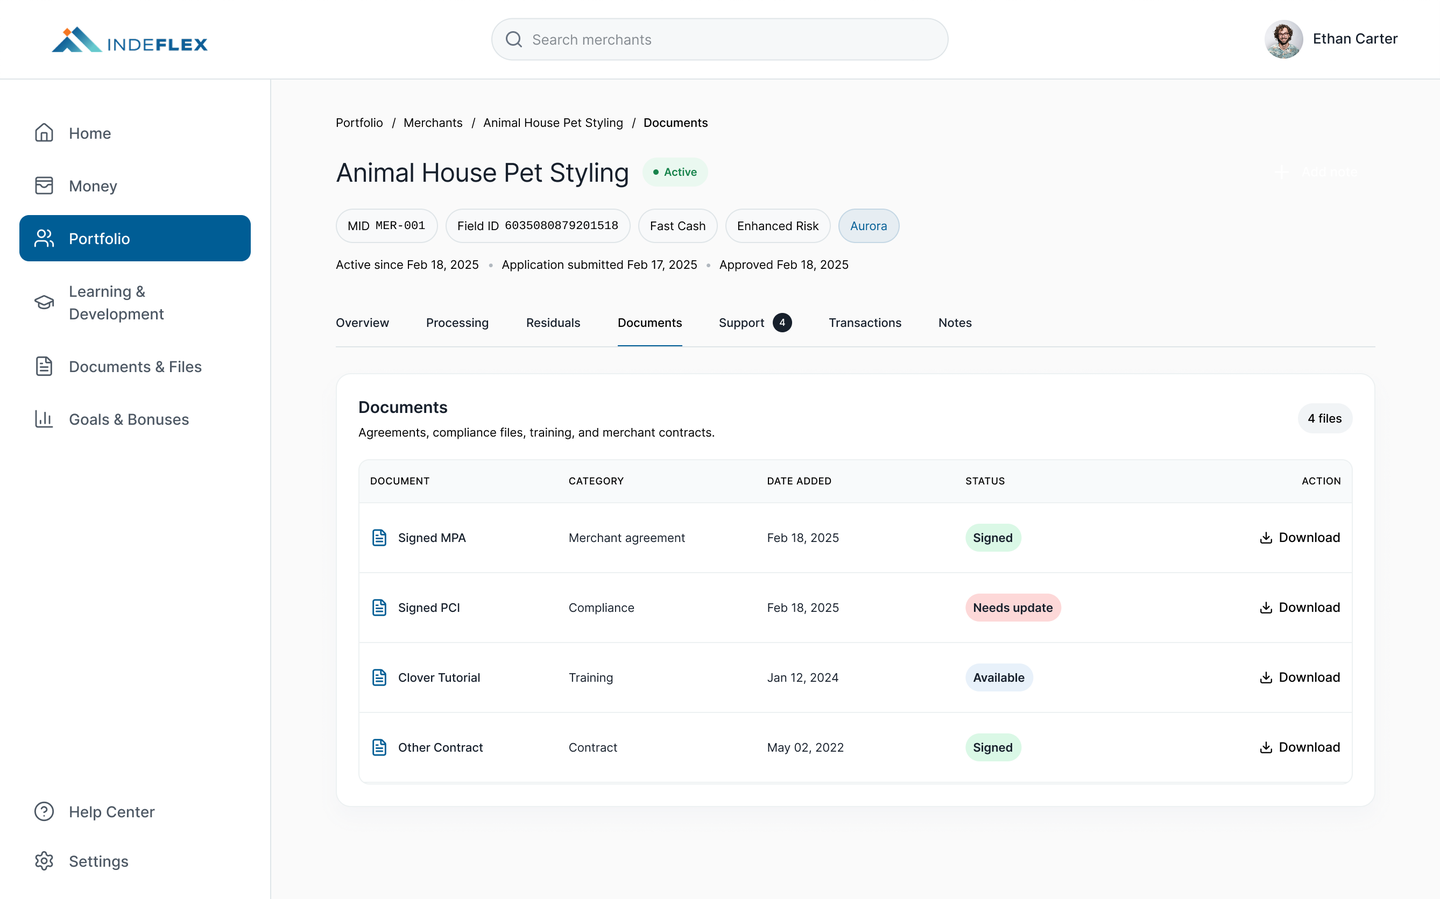1440x899 pixels.
Task: Click the Field ID 6035080879201518 chip
Action: pyautogui.click(x=538, y=226)
